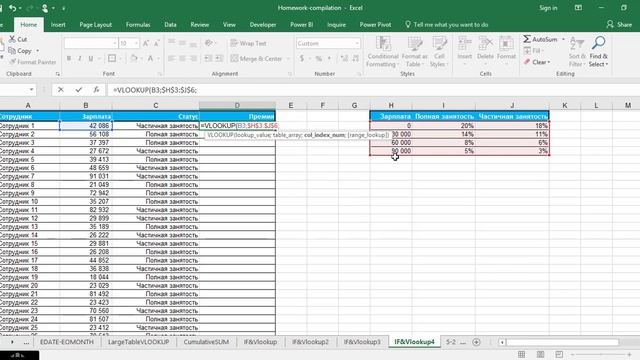Click the Share button
640x360 pixels.
619,24
